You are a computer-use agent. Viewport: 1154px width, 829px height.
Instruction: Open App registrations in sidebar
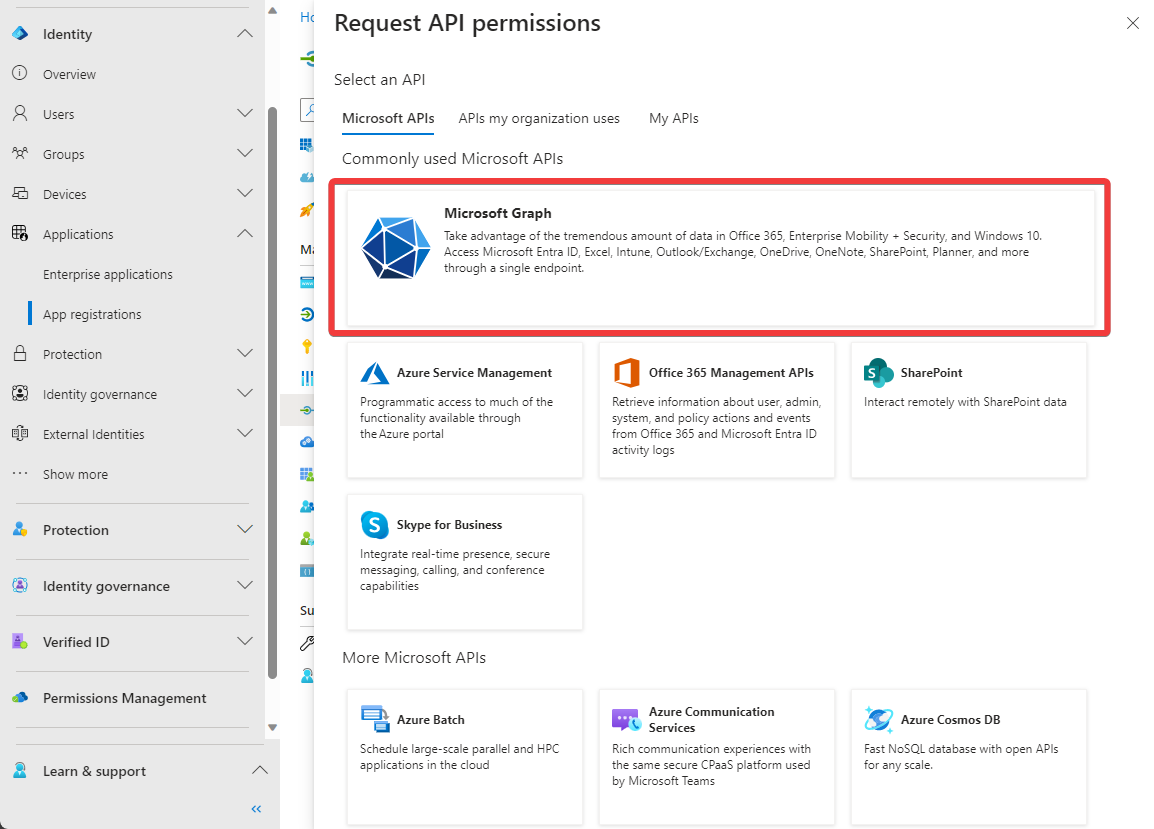click(x=92, y=314)
